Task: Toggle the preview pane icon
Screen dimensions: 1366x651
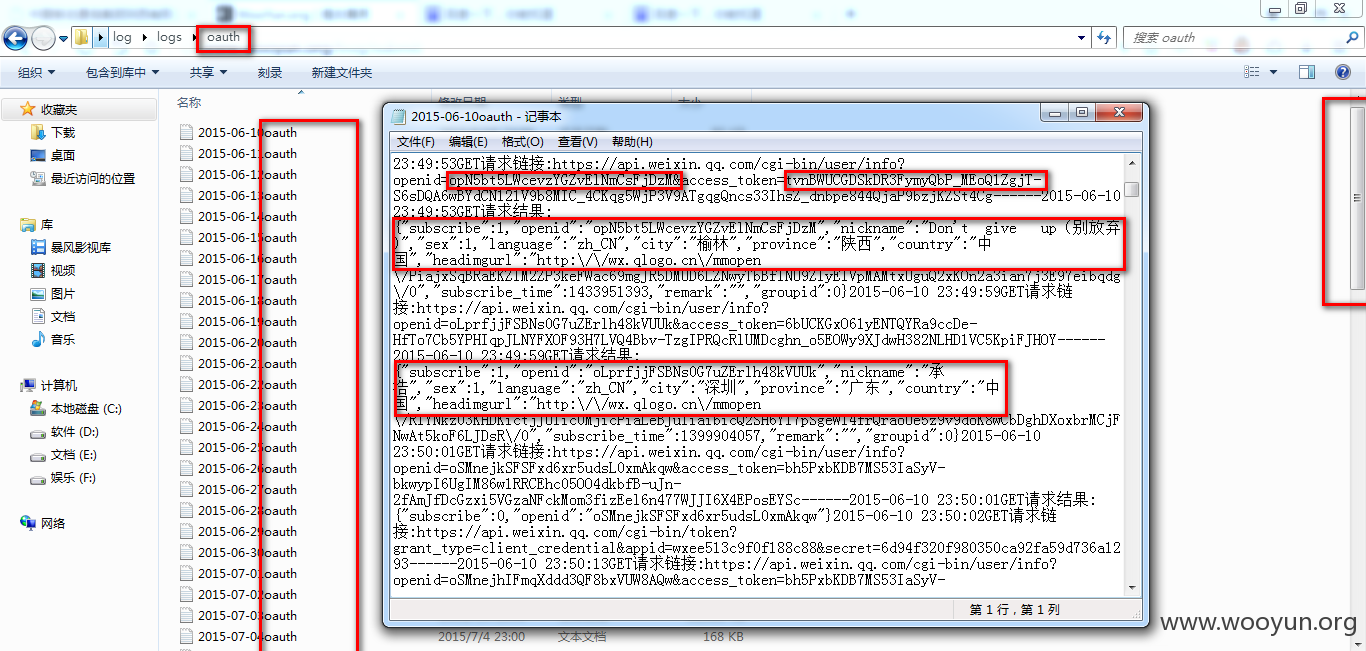Action: (x=1306, y=72)
